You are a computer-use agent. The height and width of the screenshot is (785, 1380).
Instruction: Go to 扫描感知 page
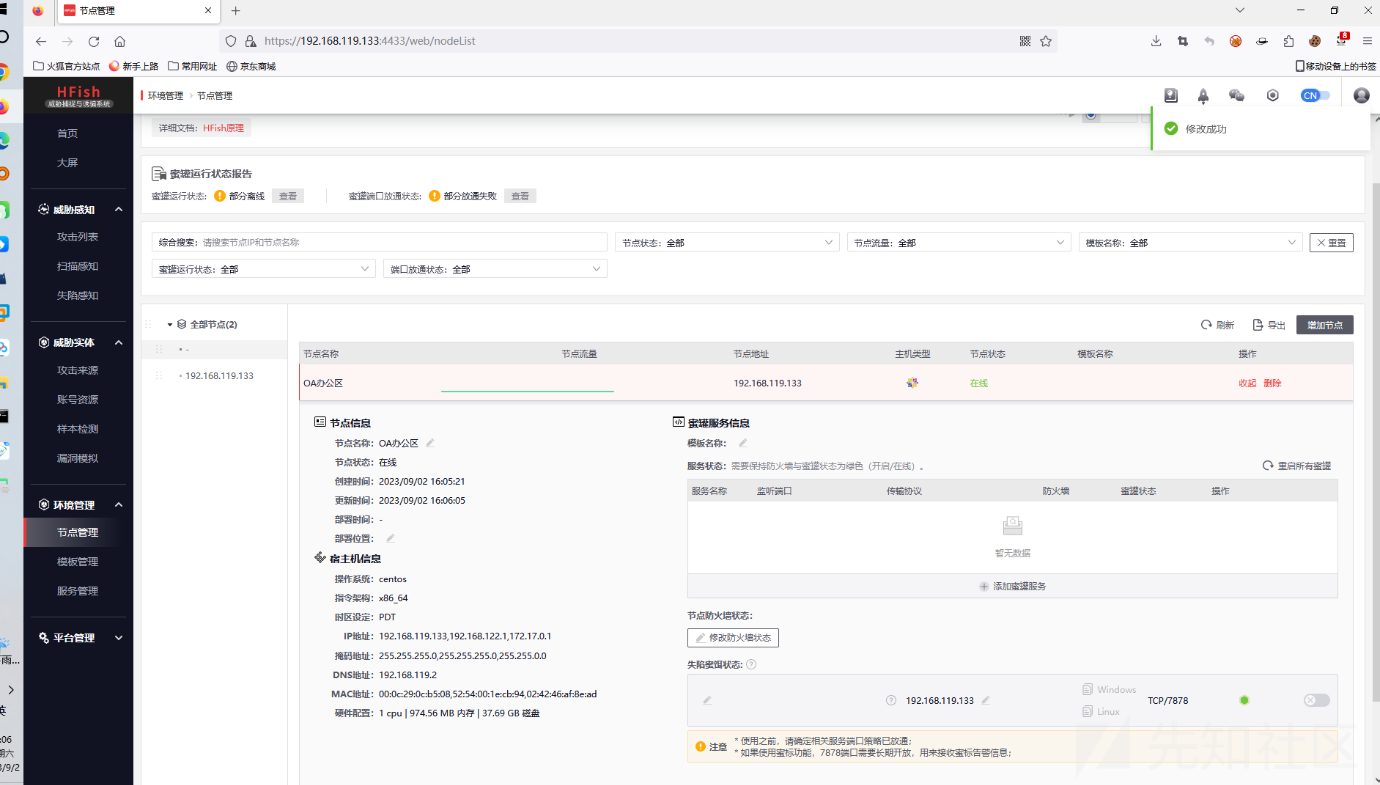[x=78, y=266]
